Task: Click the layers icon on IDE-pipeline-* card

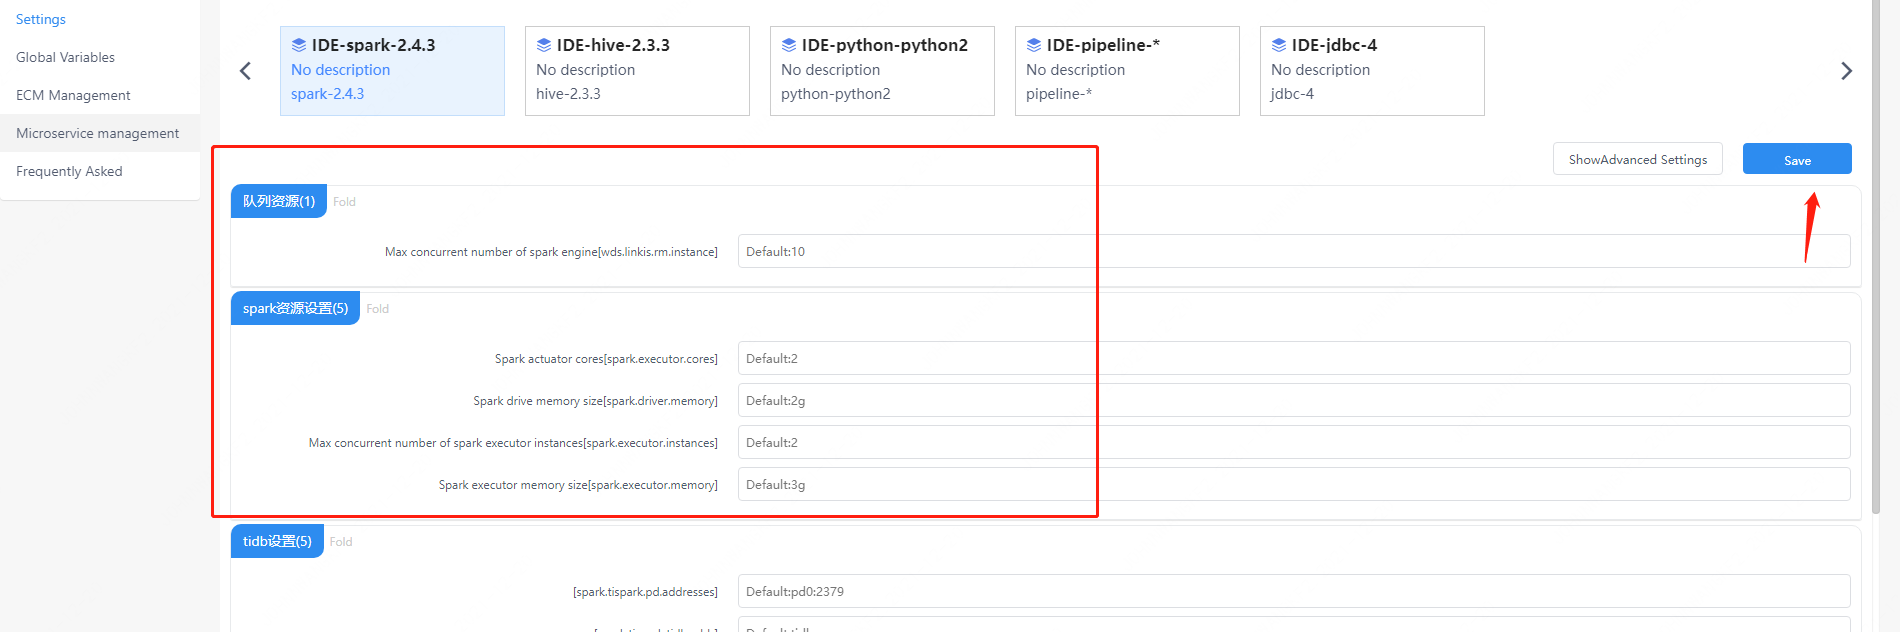Action: tap(1033, 45)
